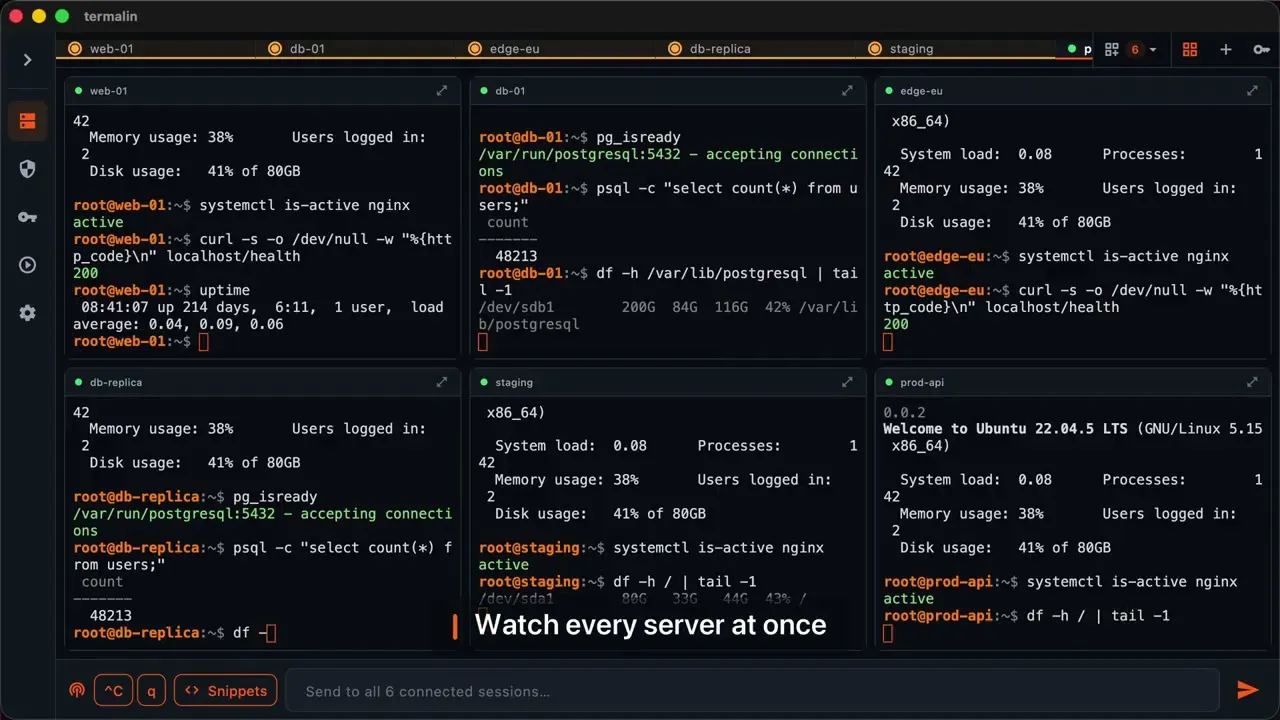Switch to the db-replica tab

(755, 48)
